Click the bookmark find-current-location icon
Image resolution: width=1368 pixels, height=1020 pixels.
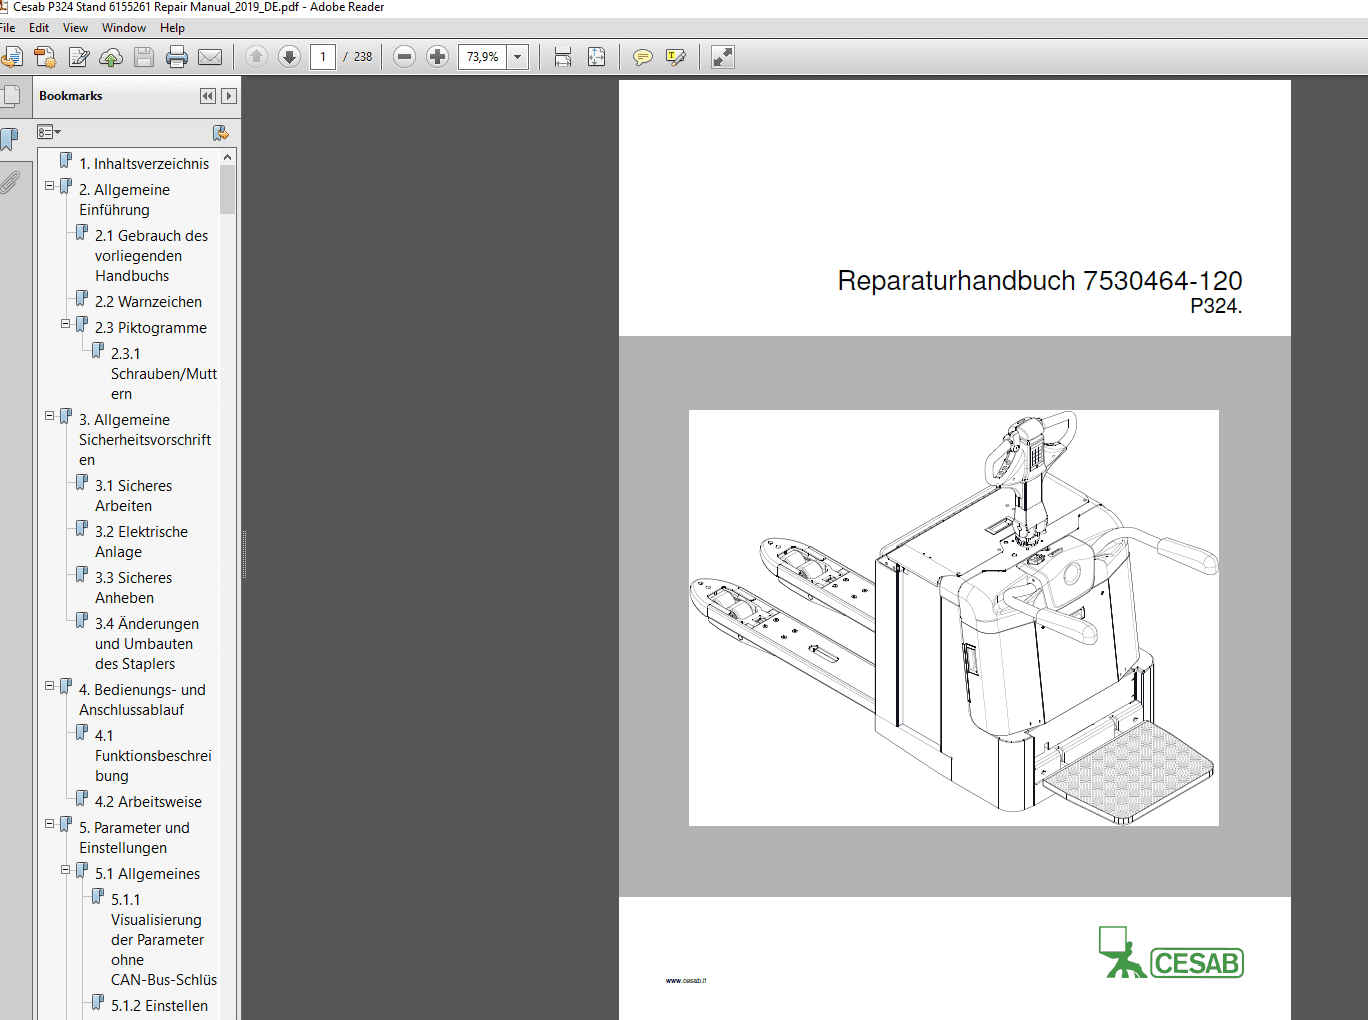pyautogui.click(x=221, y=132)
